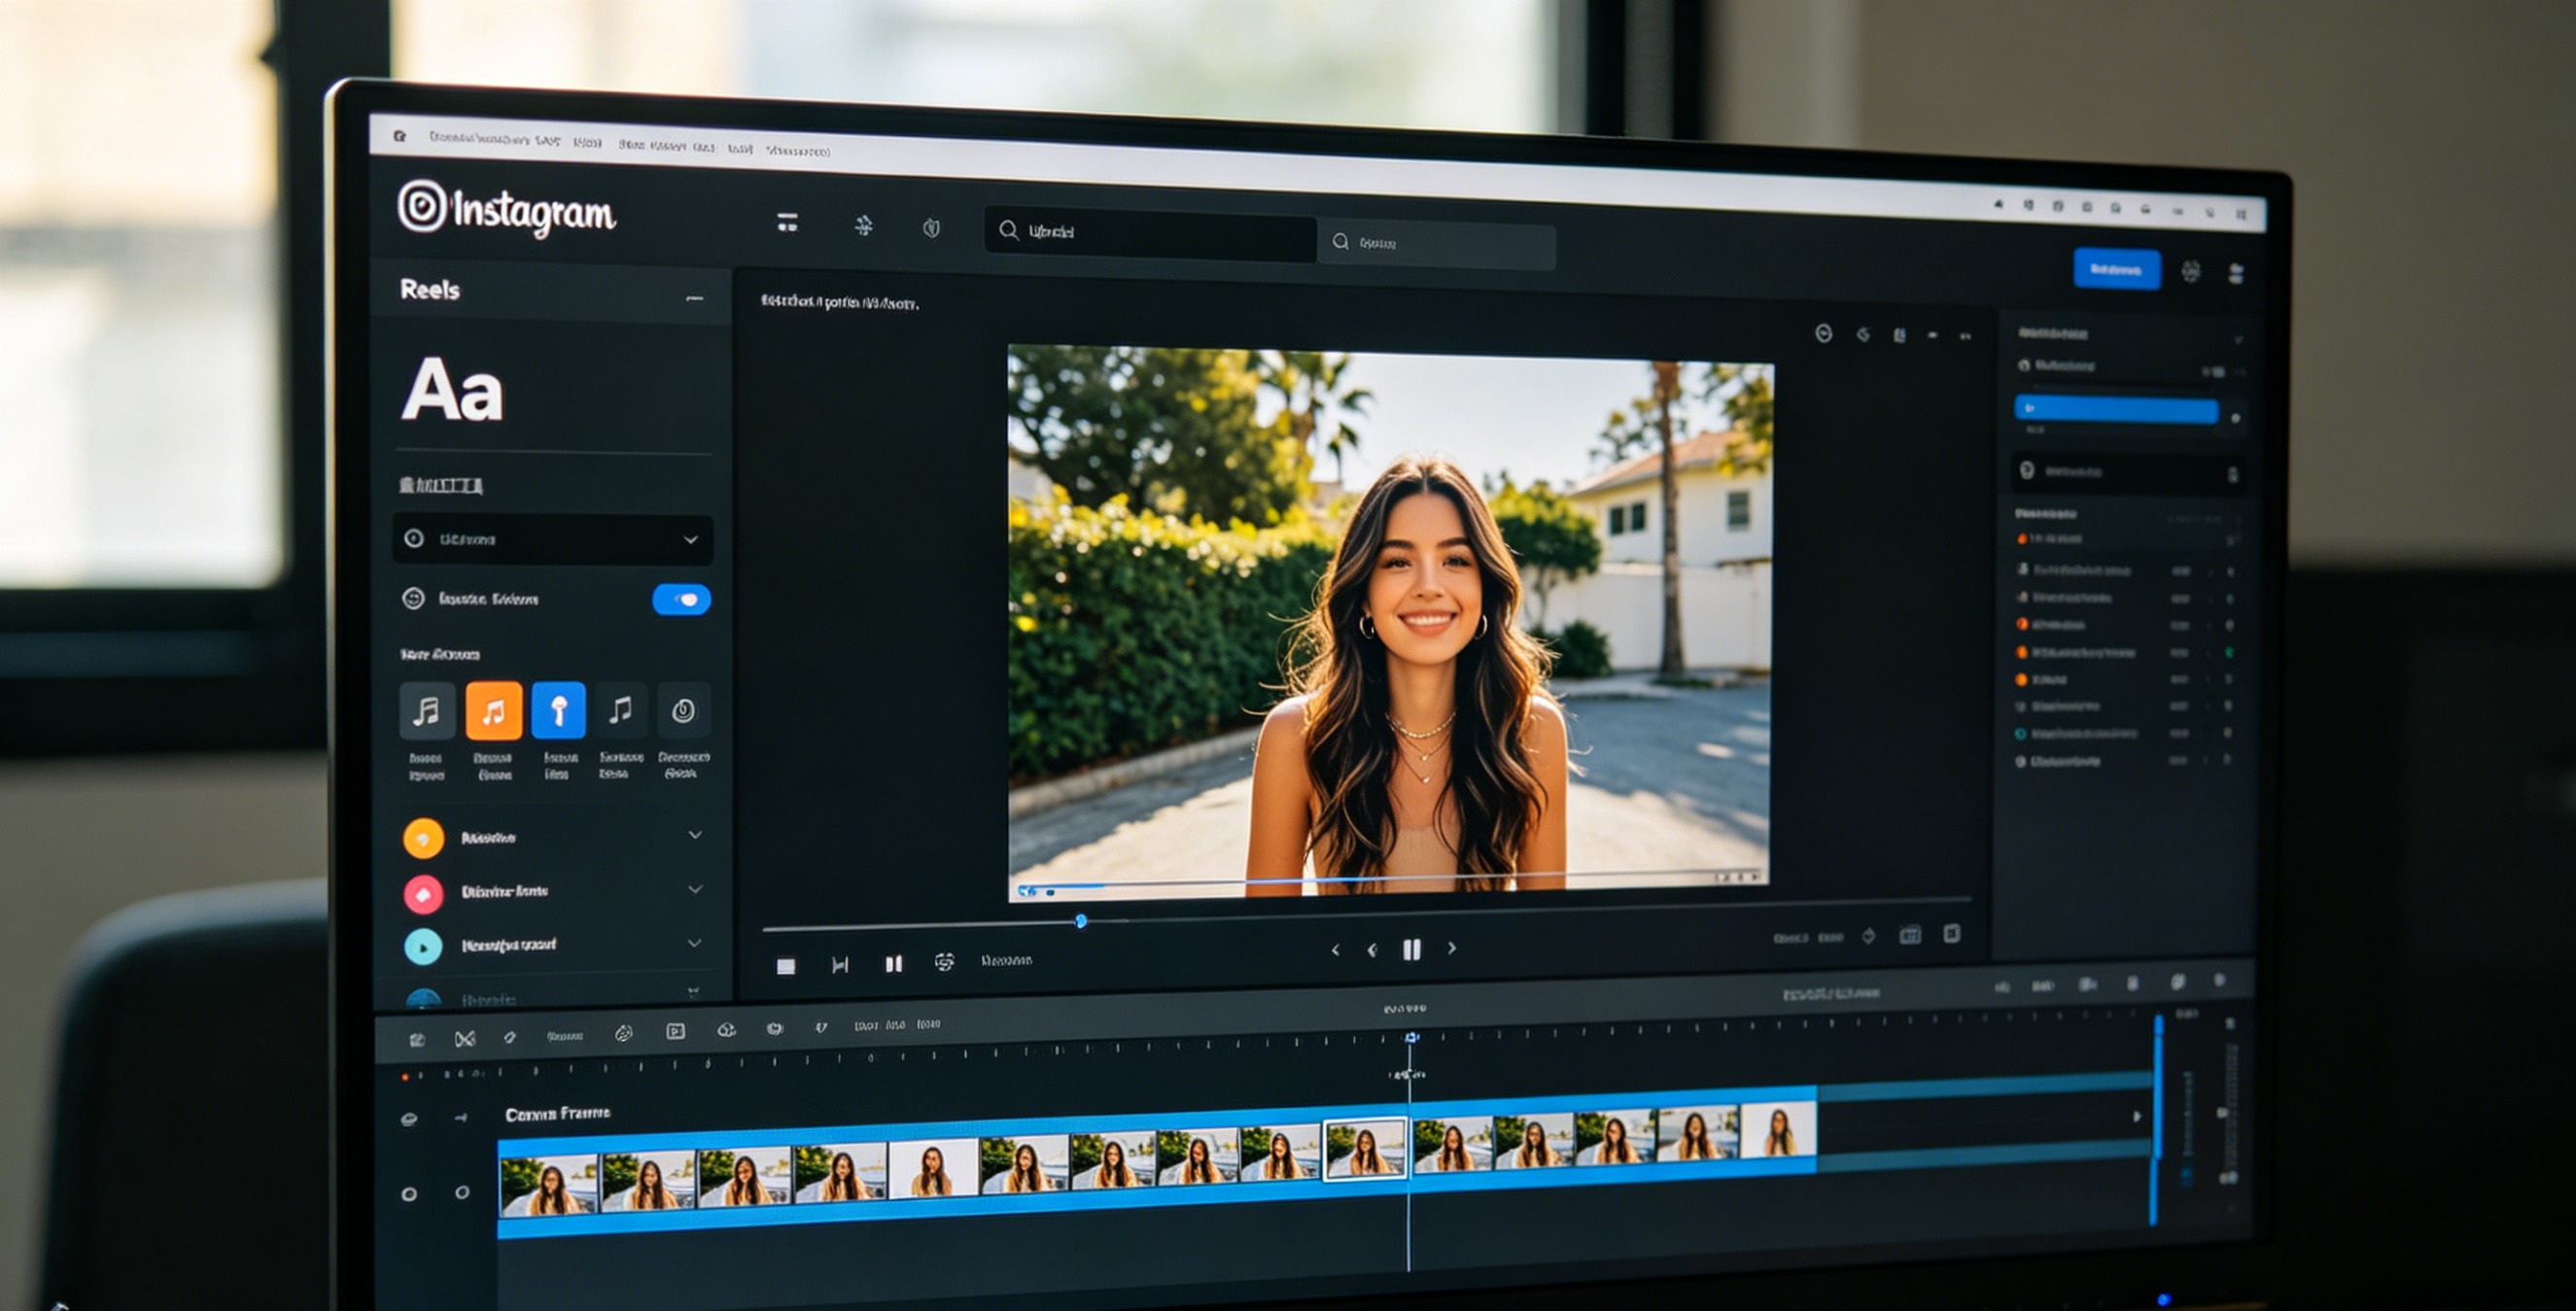Select the eraser tool in timeline toolbar

(x=510, y=1037)
